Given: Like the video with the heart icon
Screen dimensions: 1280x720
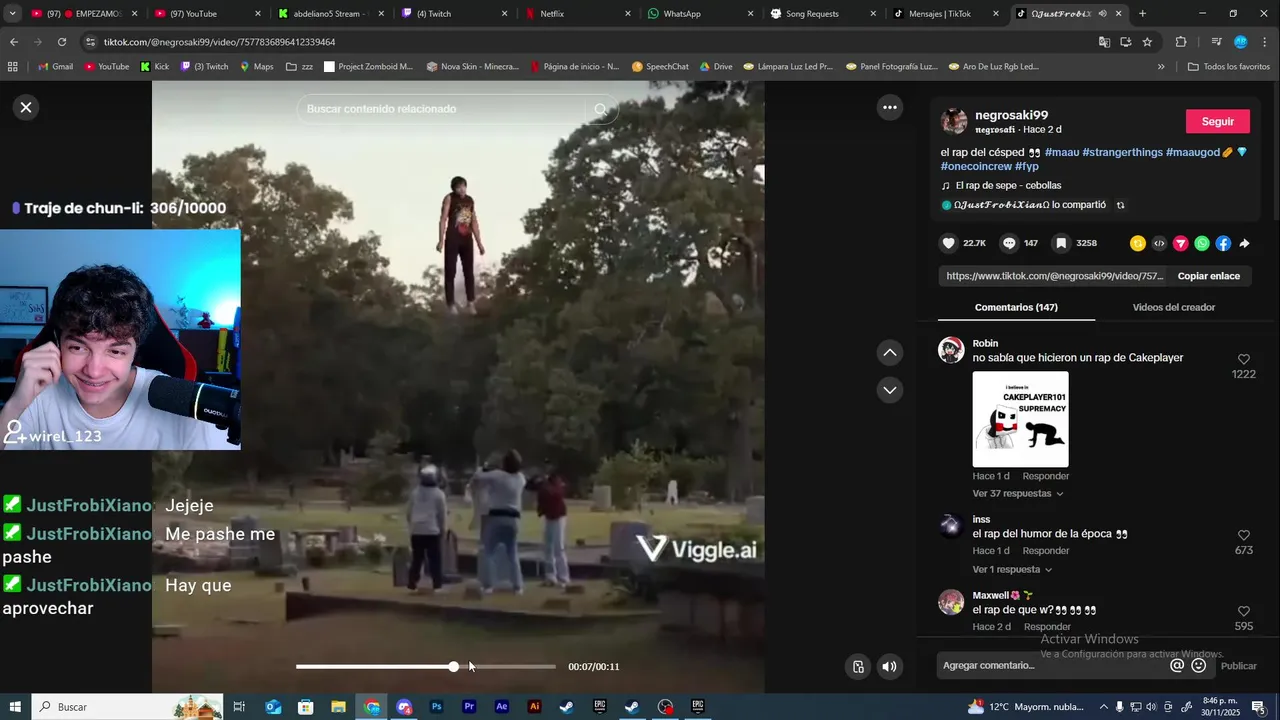Looking at the screenshot, I should point(949,243).
